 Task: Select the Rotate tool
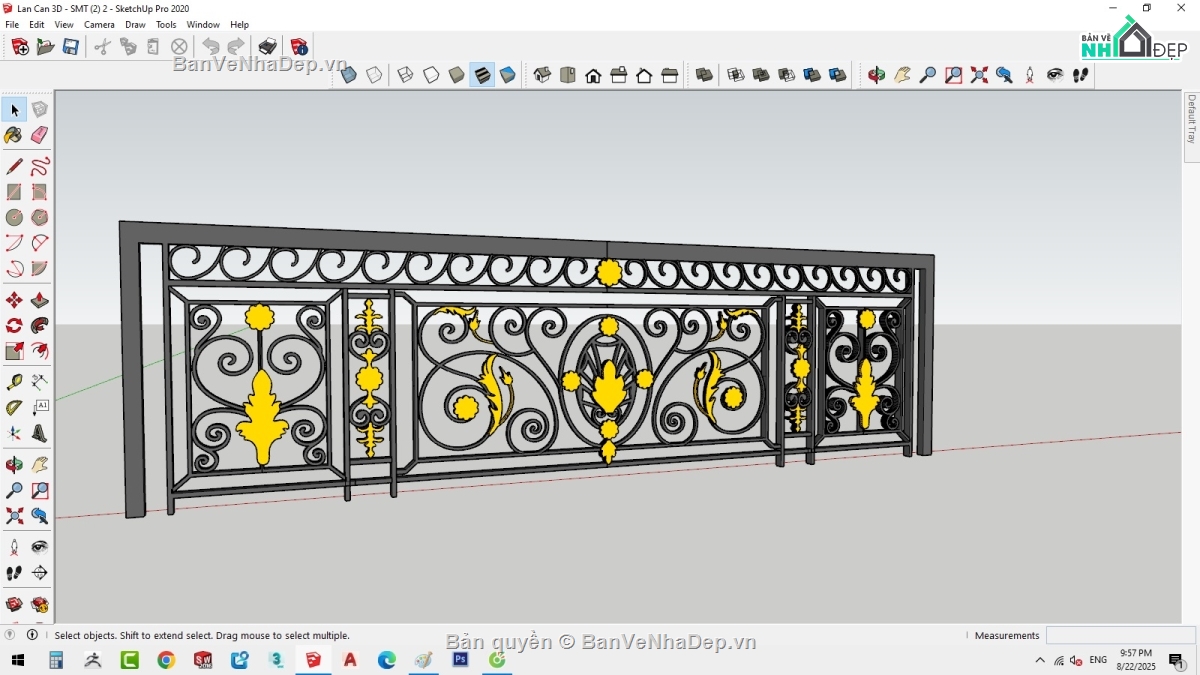pyautogui.click(x=14, y=325)
